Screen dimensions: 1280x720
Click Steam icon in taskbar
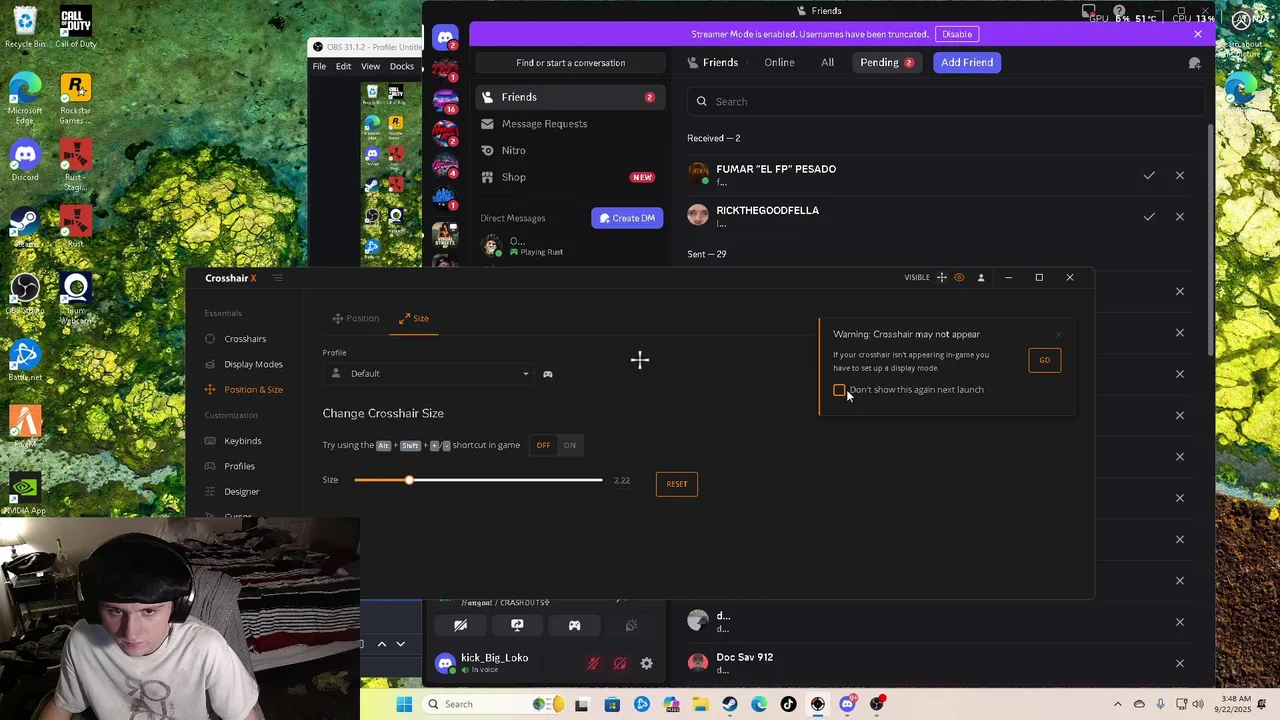click(x=730, y=705)
